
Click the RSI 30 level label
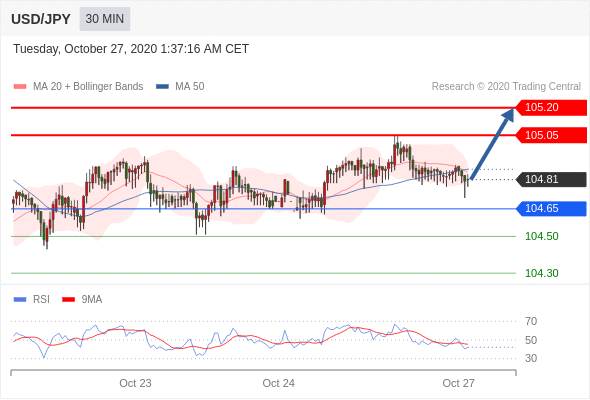(x=531, y=358)
